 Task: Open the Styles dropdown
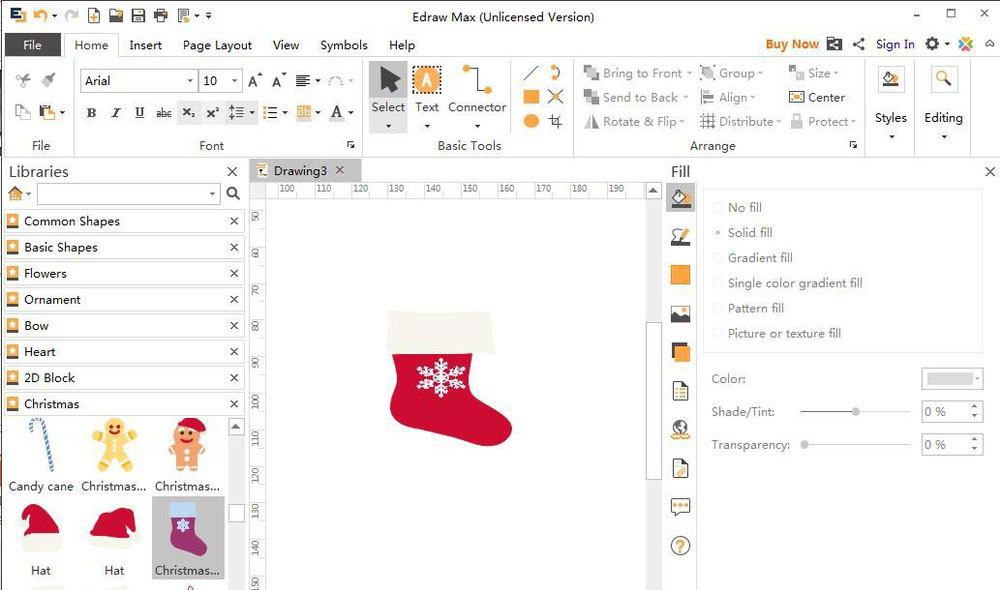pyautogui.click(x=890, y=126)
